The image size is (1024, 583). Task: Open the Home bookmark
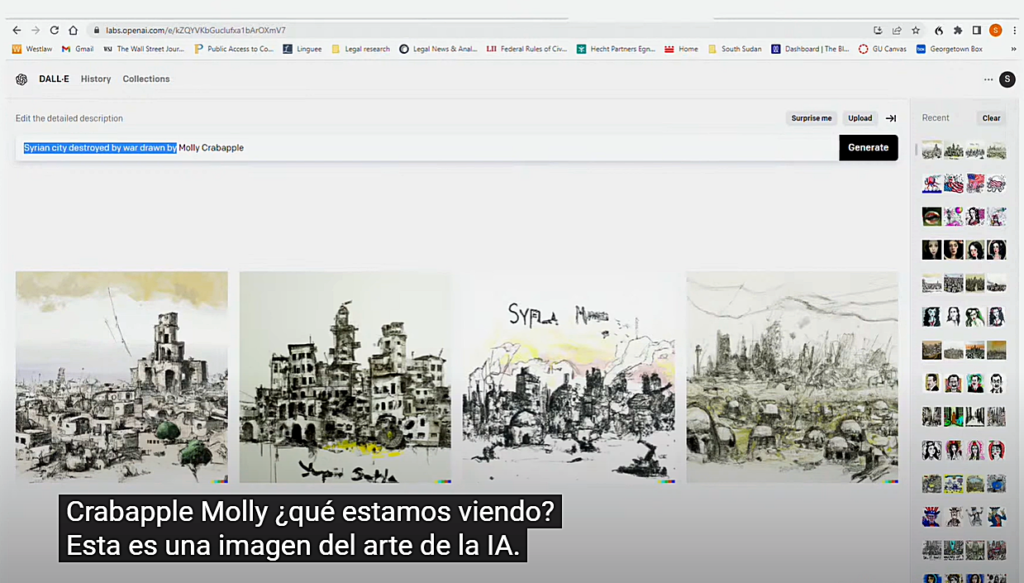[x=681, y=49]
